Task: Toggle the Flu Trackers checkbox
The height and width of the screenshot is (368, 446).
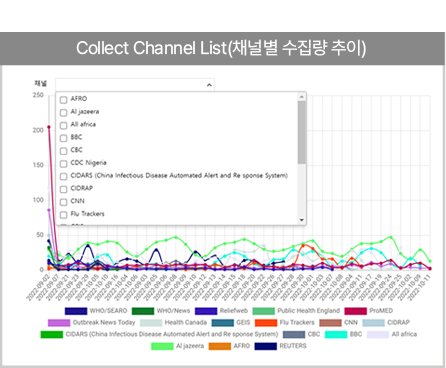Action: 63,215
